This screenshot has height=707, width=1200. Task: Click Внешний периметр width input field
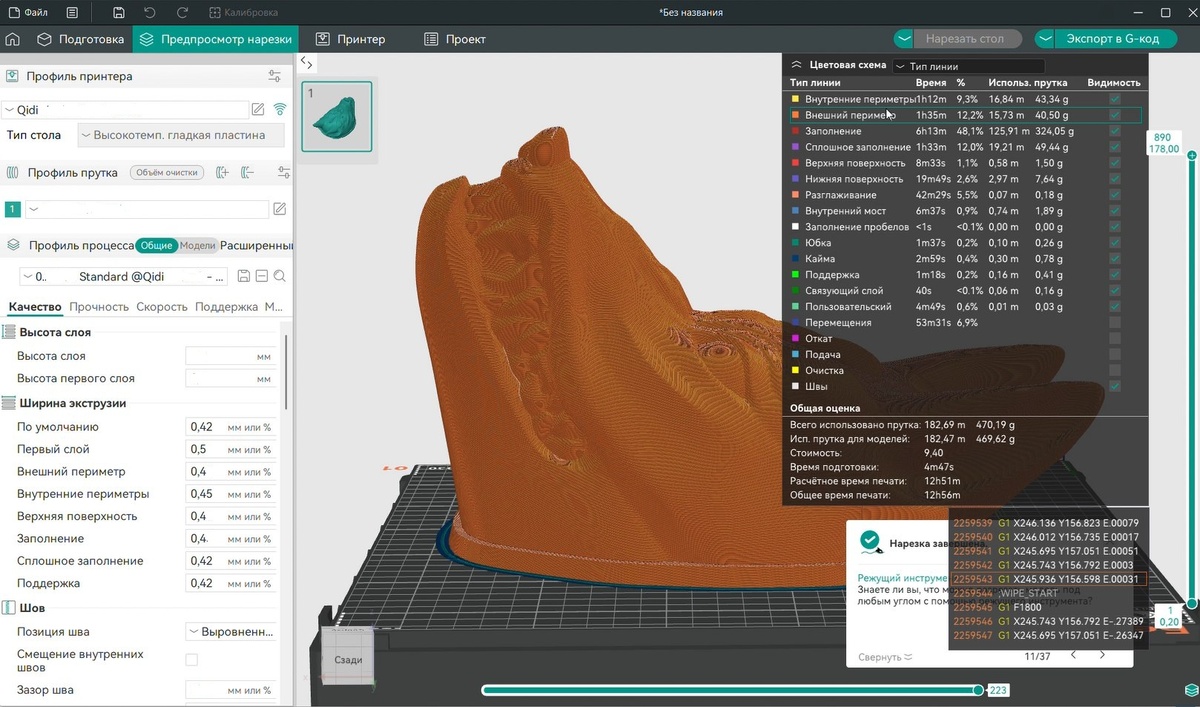pos(231,472)
